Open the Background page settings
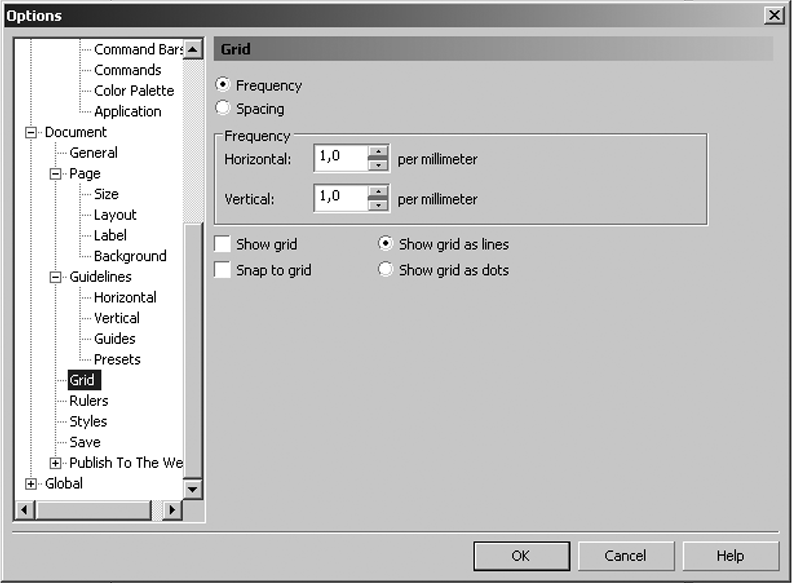This screenshot has height=583, width=792. coord(130,256)
